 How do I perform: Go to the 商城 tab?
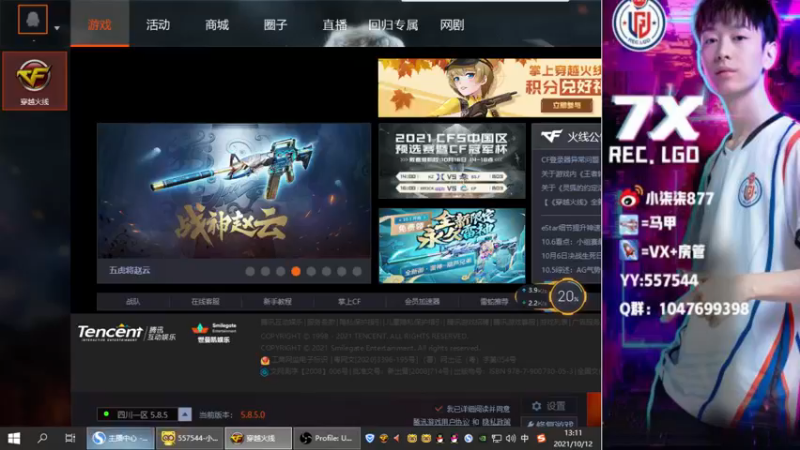tap(217, 24)
